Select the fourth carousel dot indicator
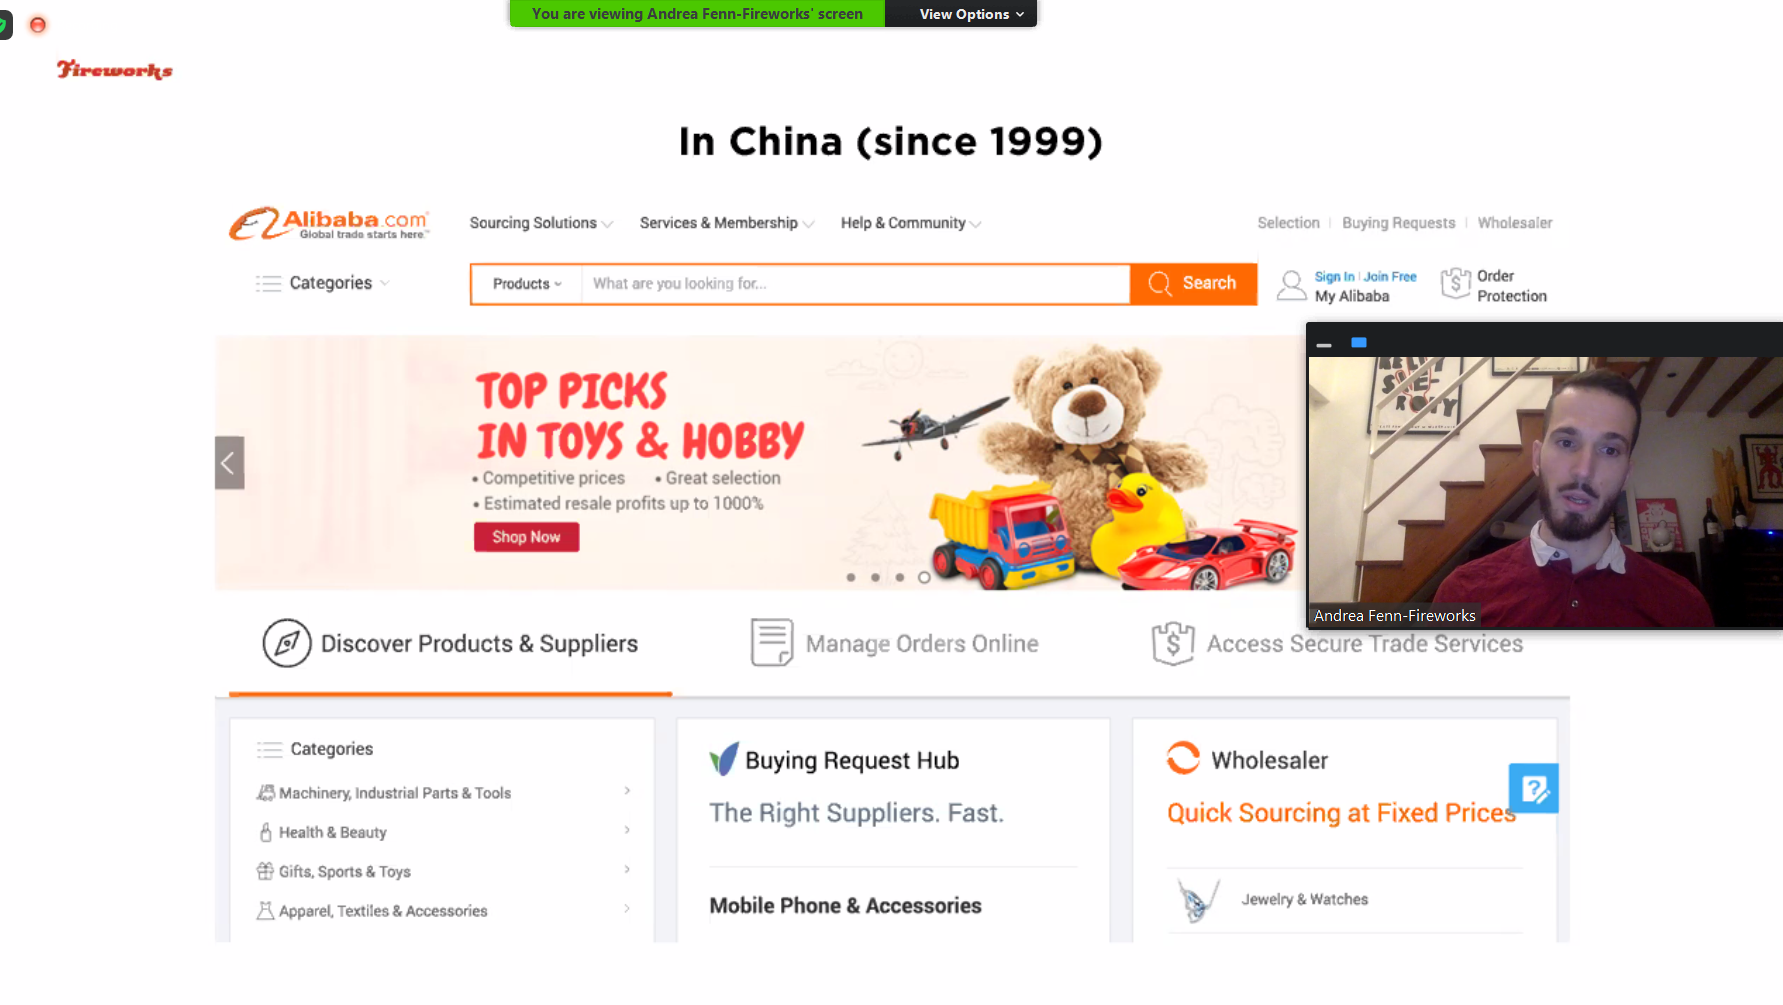The image size is (1783, 1005). click(924, 578)
